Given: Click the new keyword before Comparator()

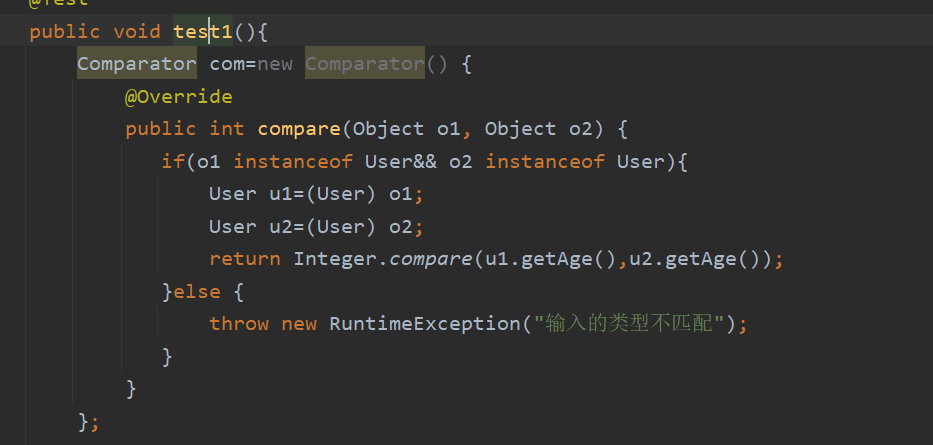Looking at the screenshot, I should click(x=275, y=64).
